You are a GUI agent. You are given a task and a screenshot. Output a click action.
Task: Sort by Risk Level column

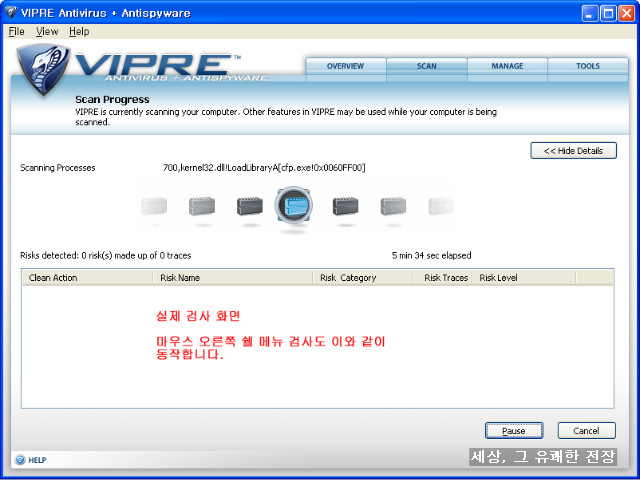coord(524,278)
